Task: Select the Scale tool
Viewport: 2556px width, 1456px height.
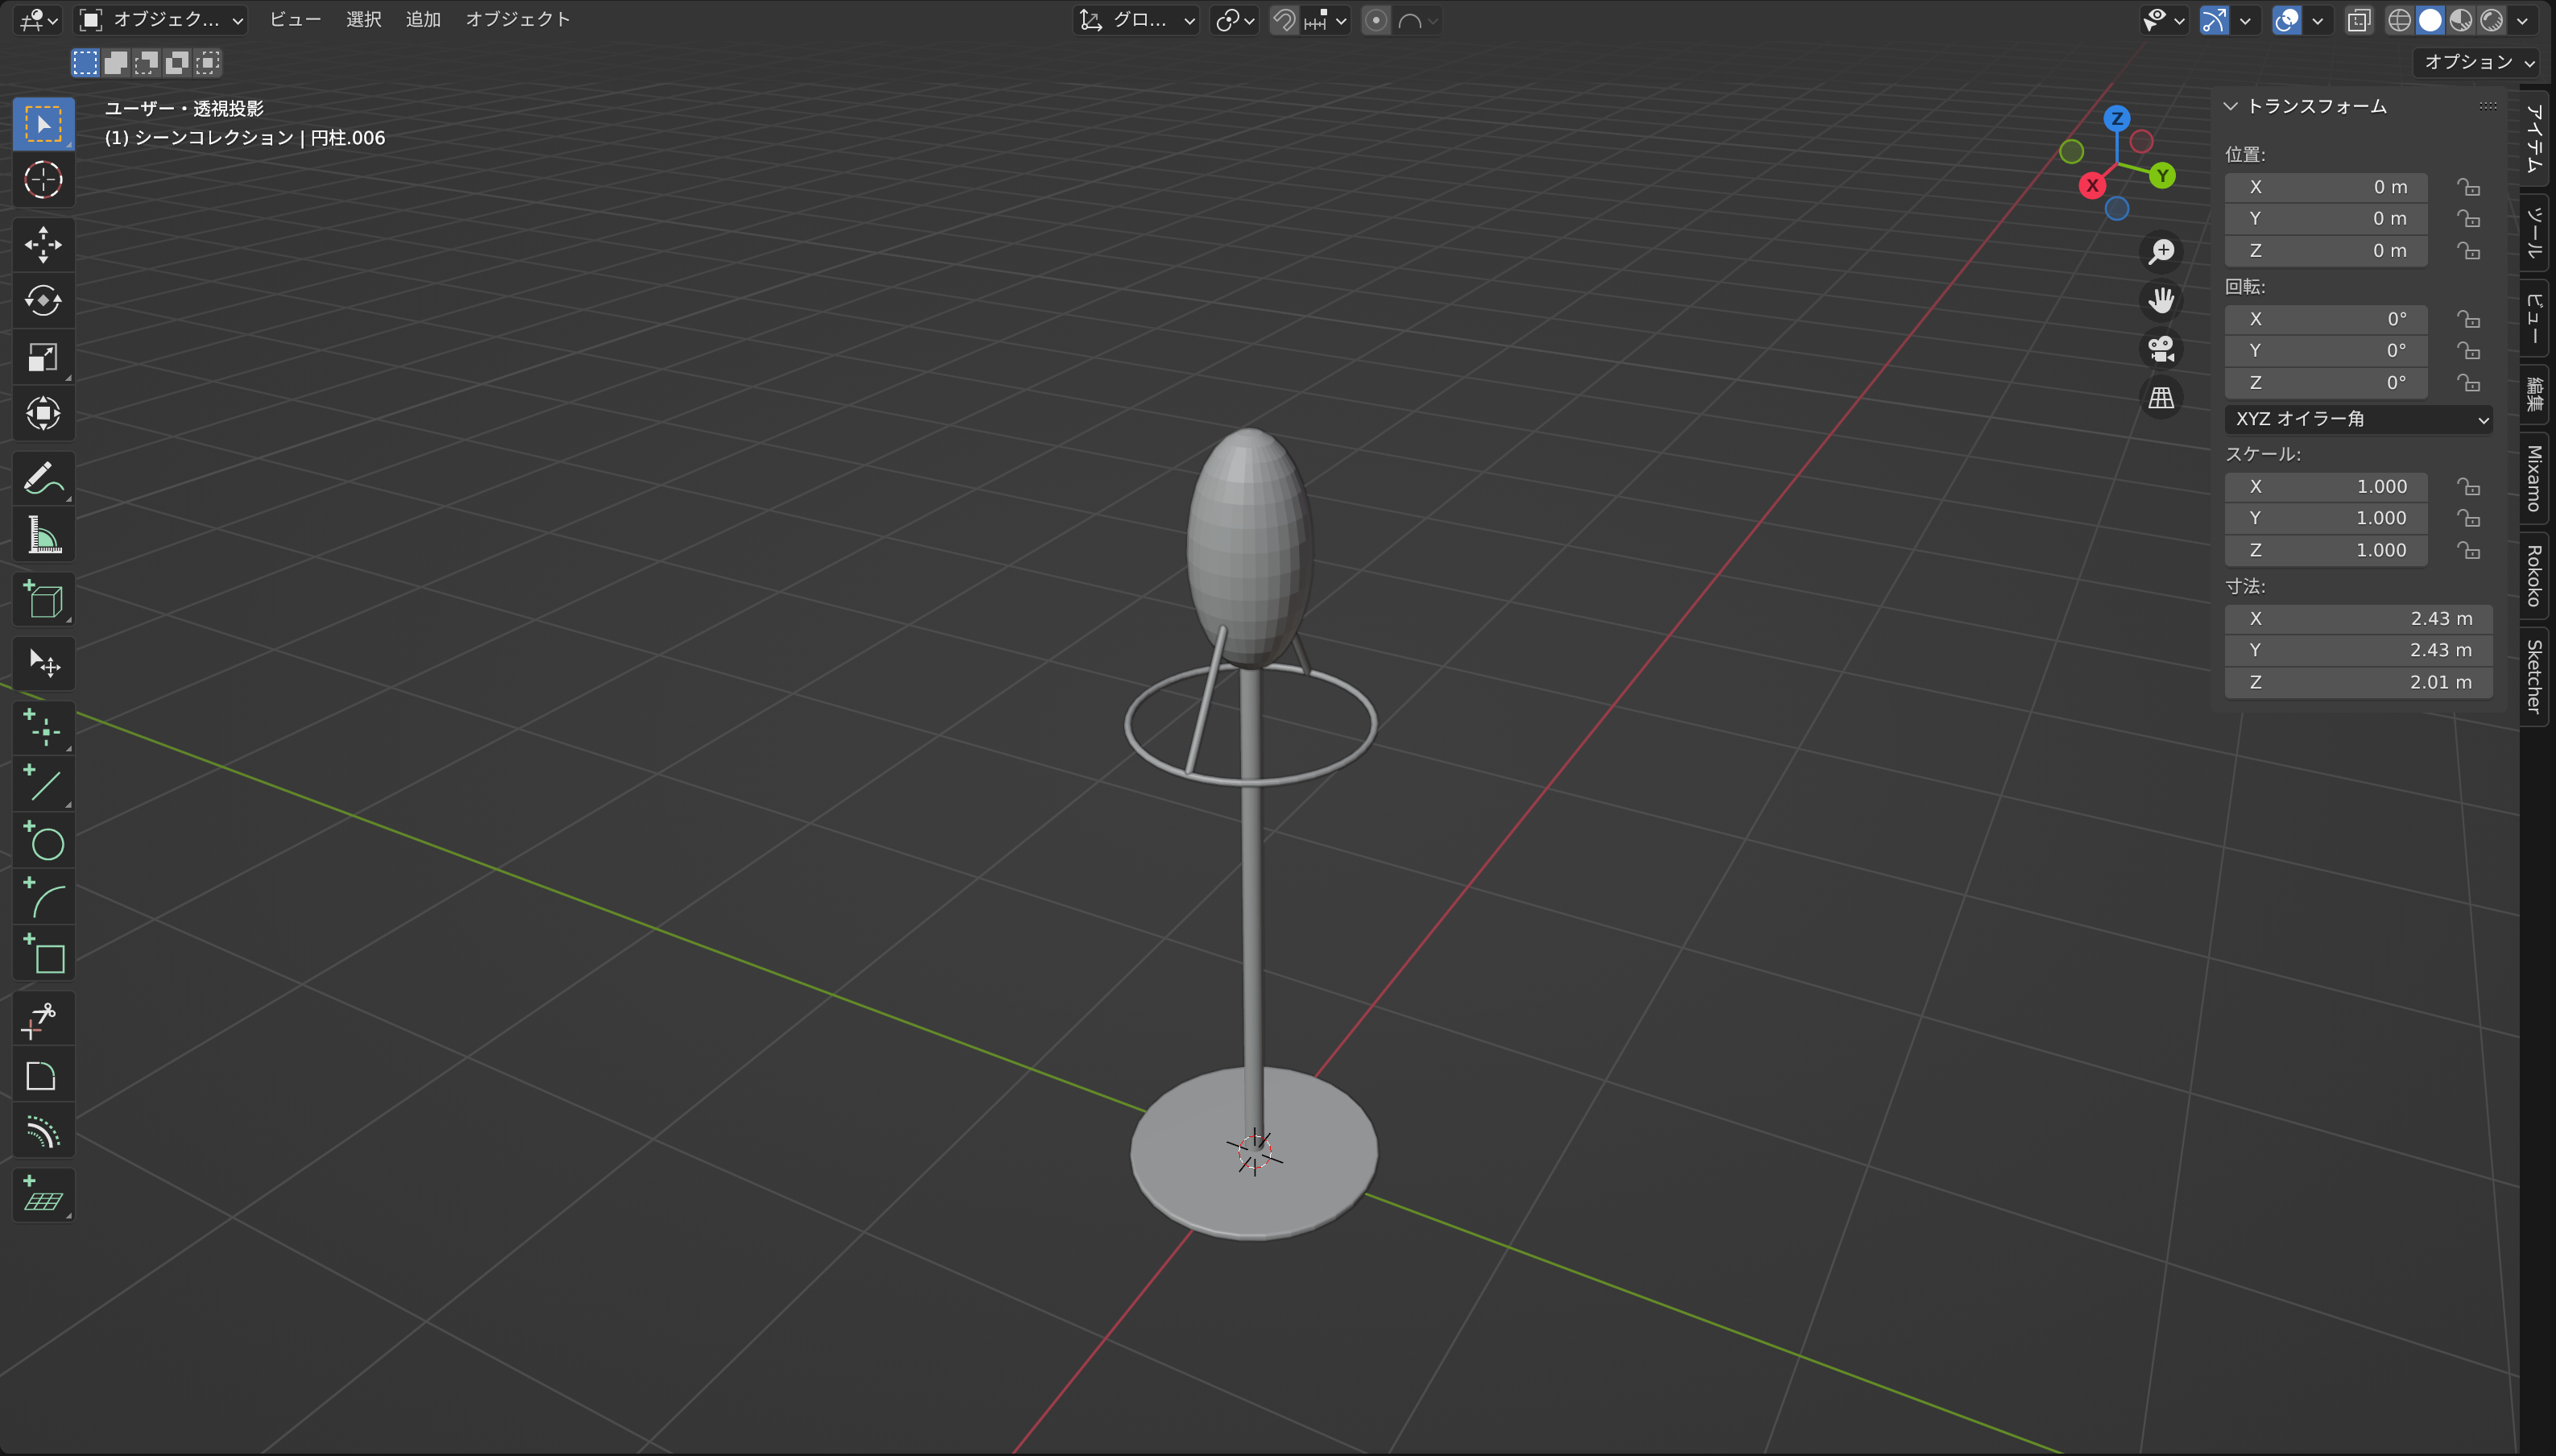Action: (43, 357)
